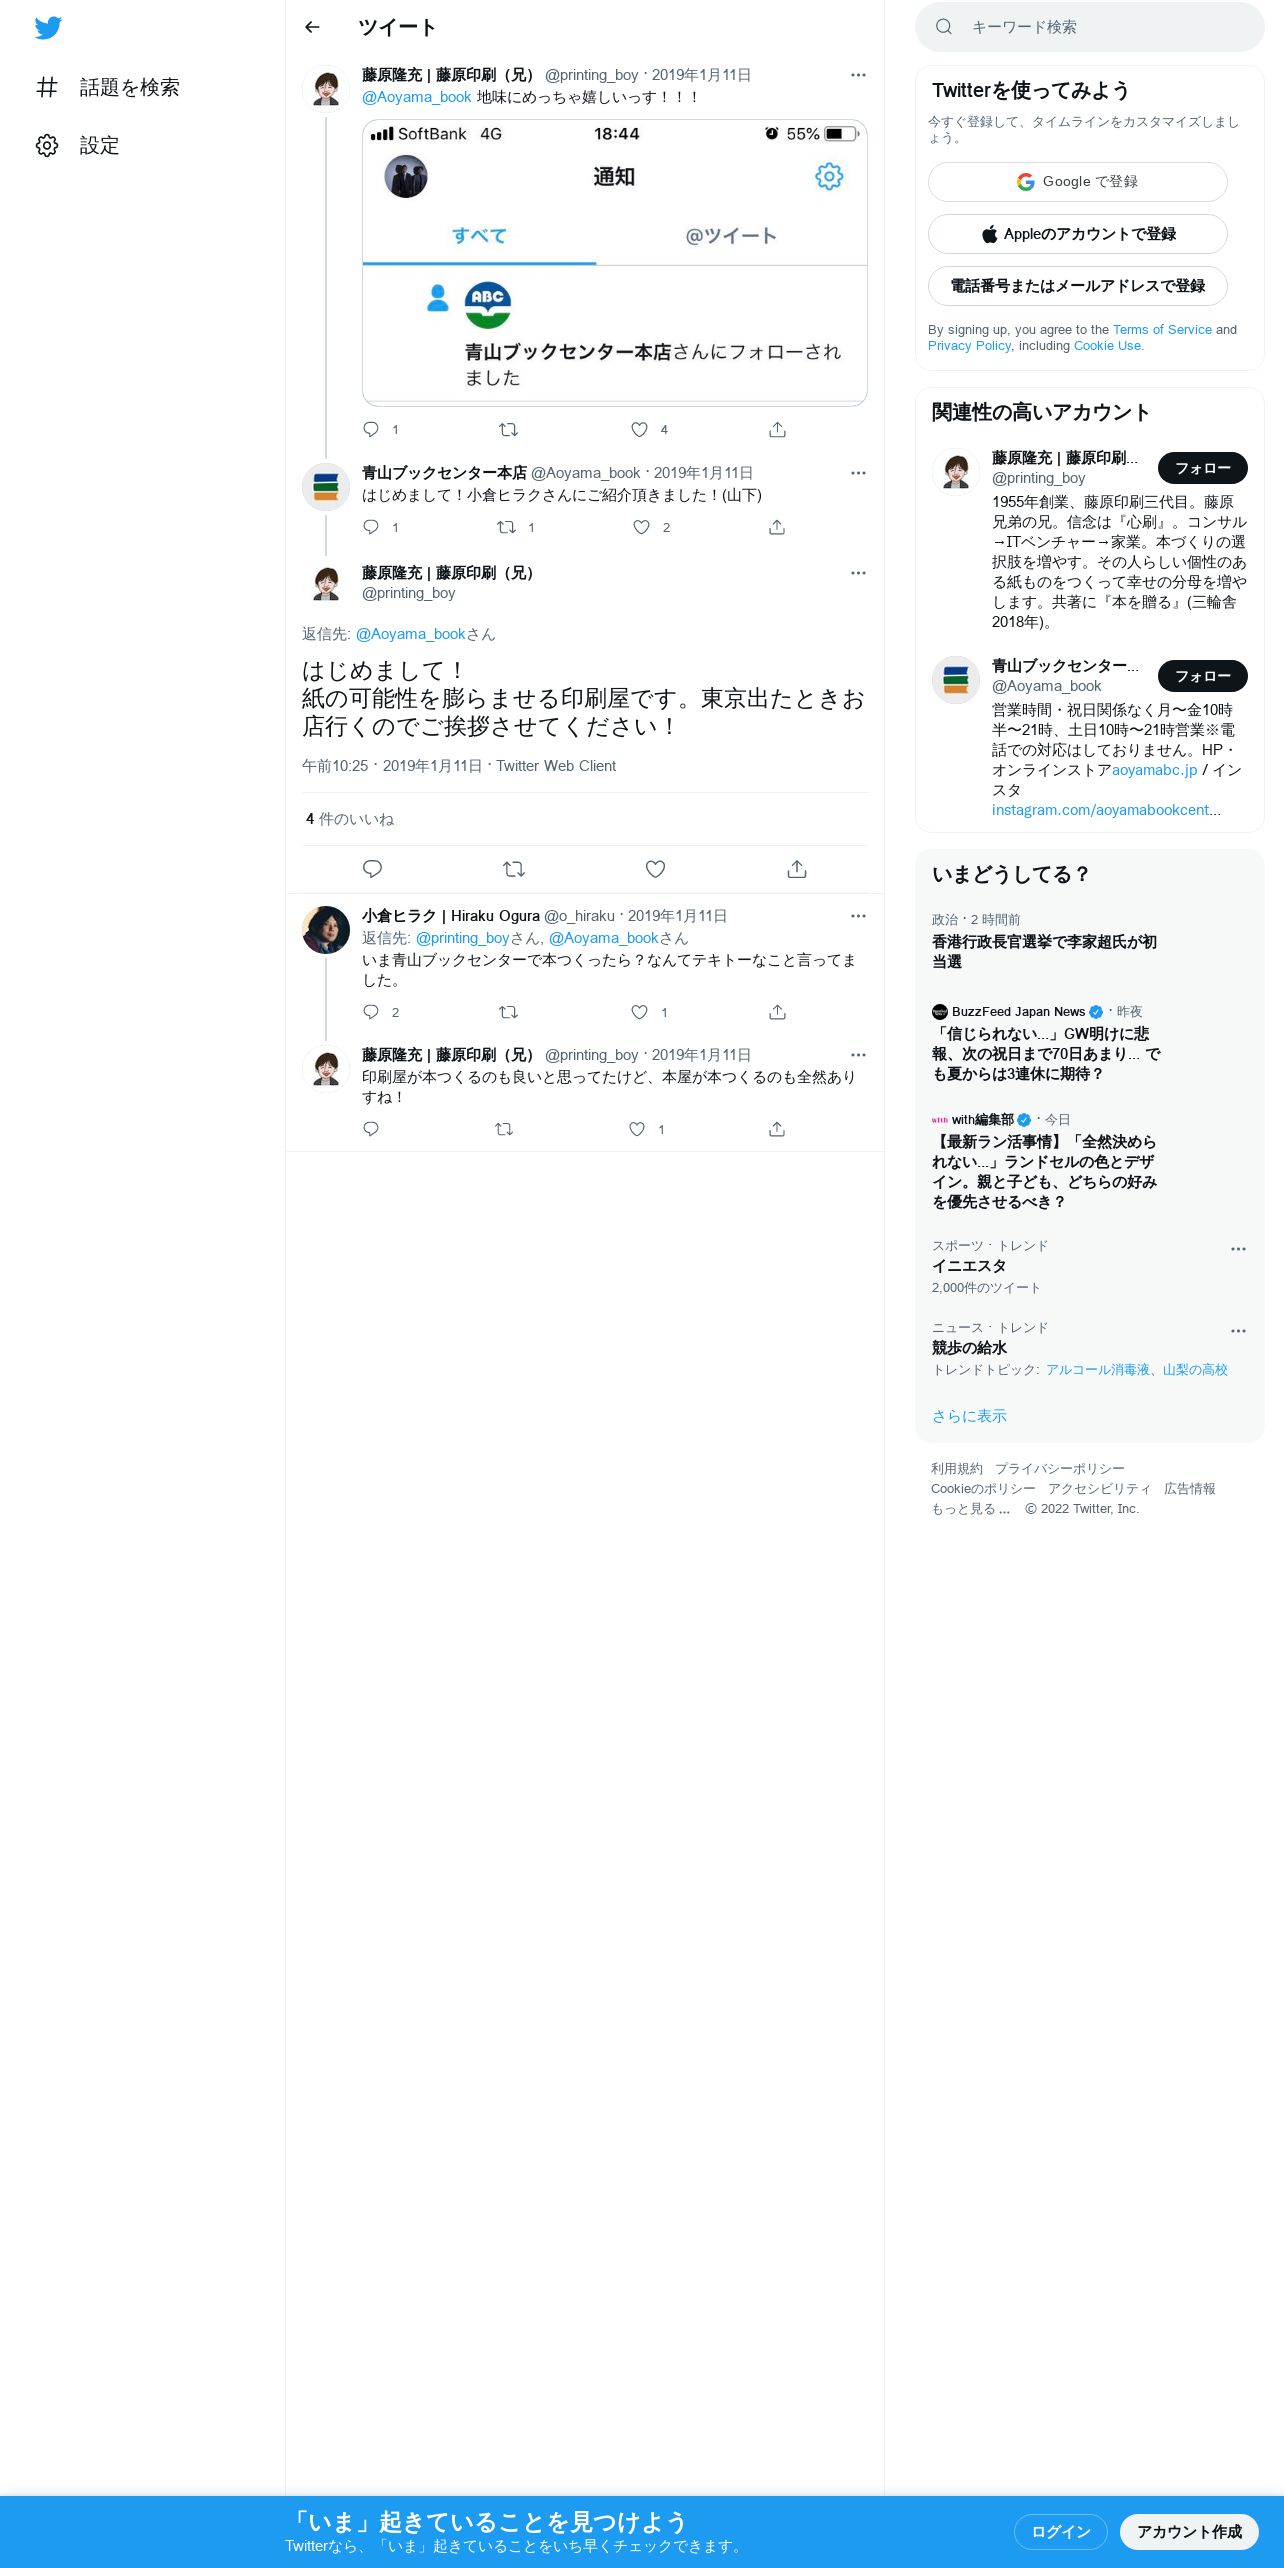Open more options on 印刷屋が本つくる tweet
The height and width of the screenshot is (2568, 1284).
tap(858, 1055)
